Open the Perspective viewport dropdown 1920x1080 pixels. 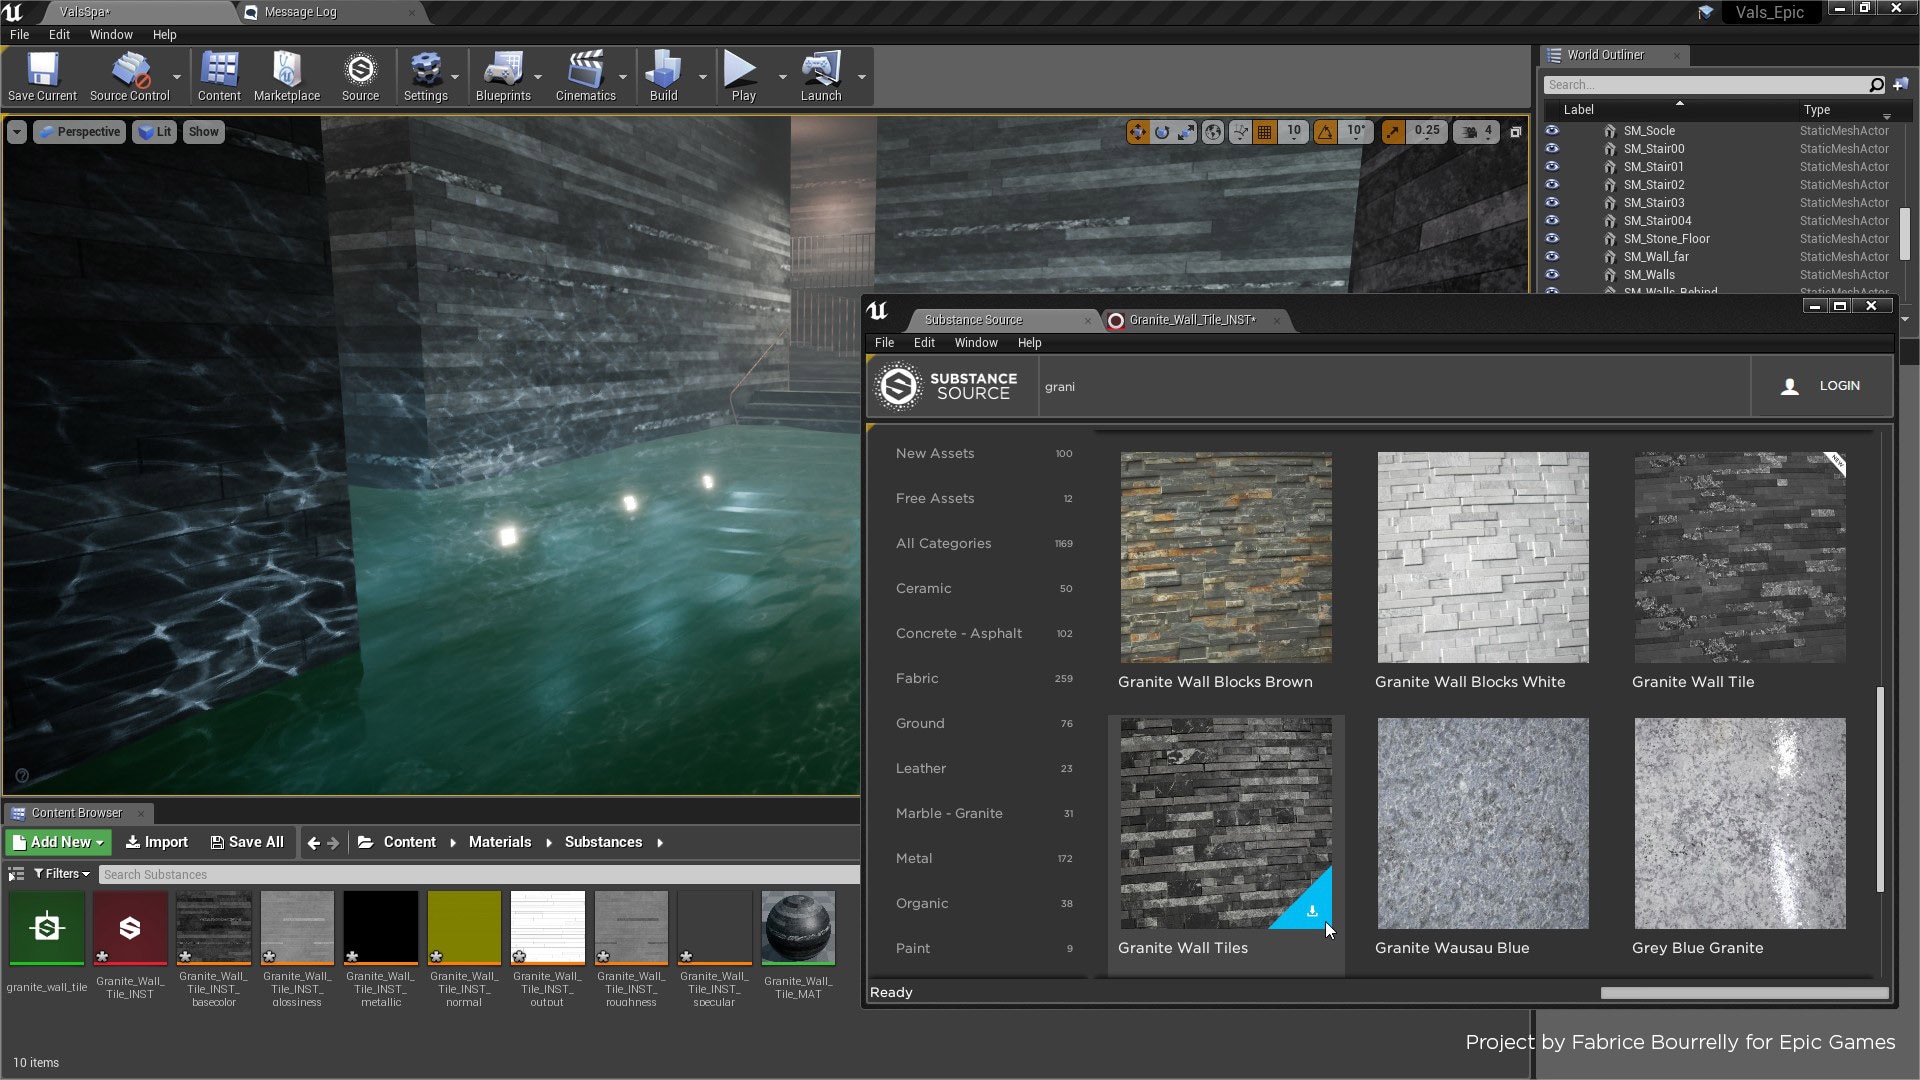[x=79, y=131]
